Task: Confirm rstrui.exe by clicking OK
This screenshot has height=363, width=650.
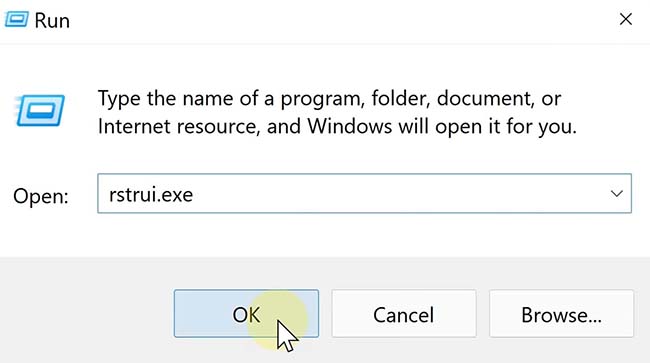Action: click(x=246, y=314)
